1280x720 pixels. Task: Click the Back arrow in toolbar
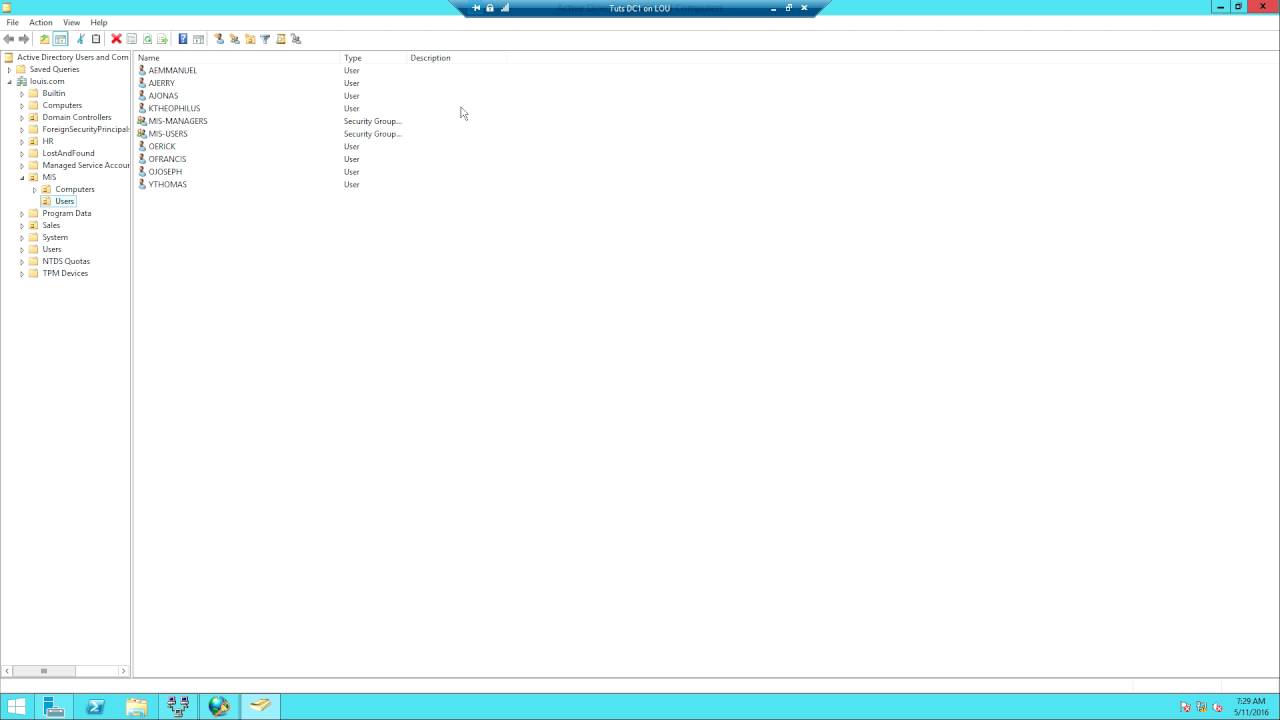9,39
